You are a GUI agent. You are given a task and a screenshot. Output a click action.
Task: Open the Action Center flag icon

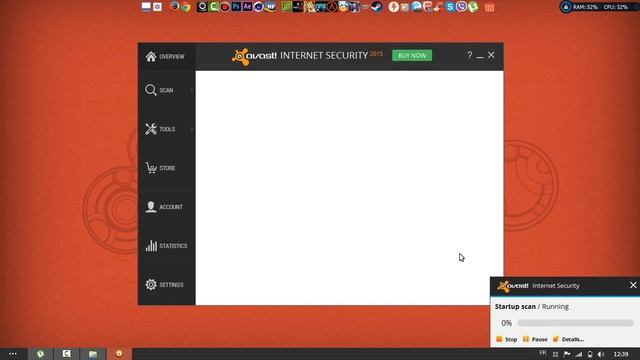click(x=567, y=354)
